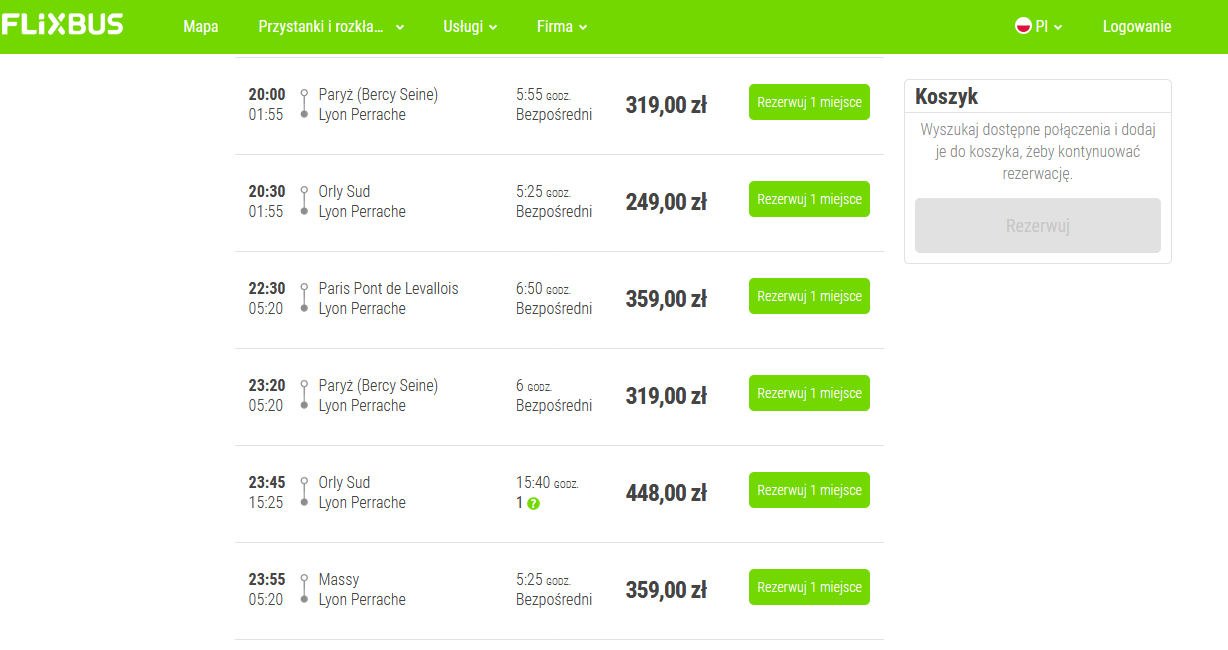The image size is (1228, 650).
Task: Click the 15:25 arrival time
Action: click(266, 502)
